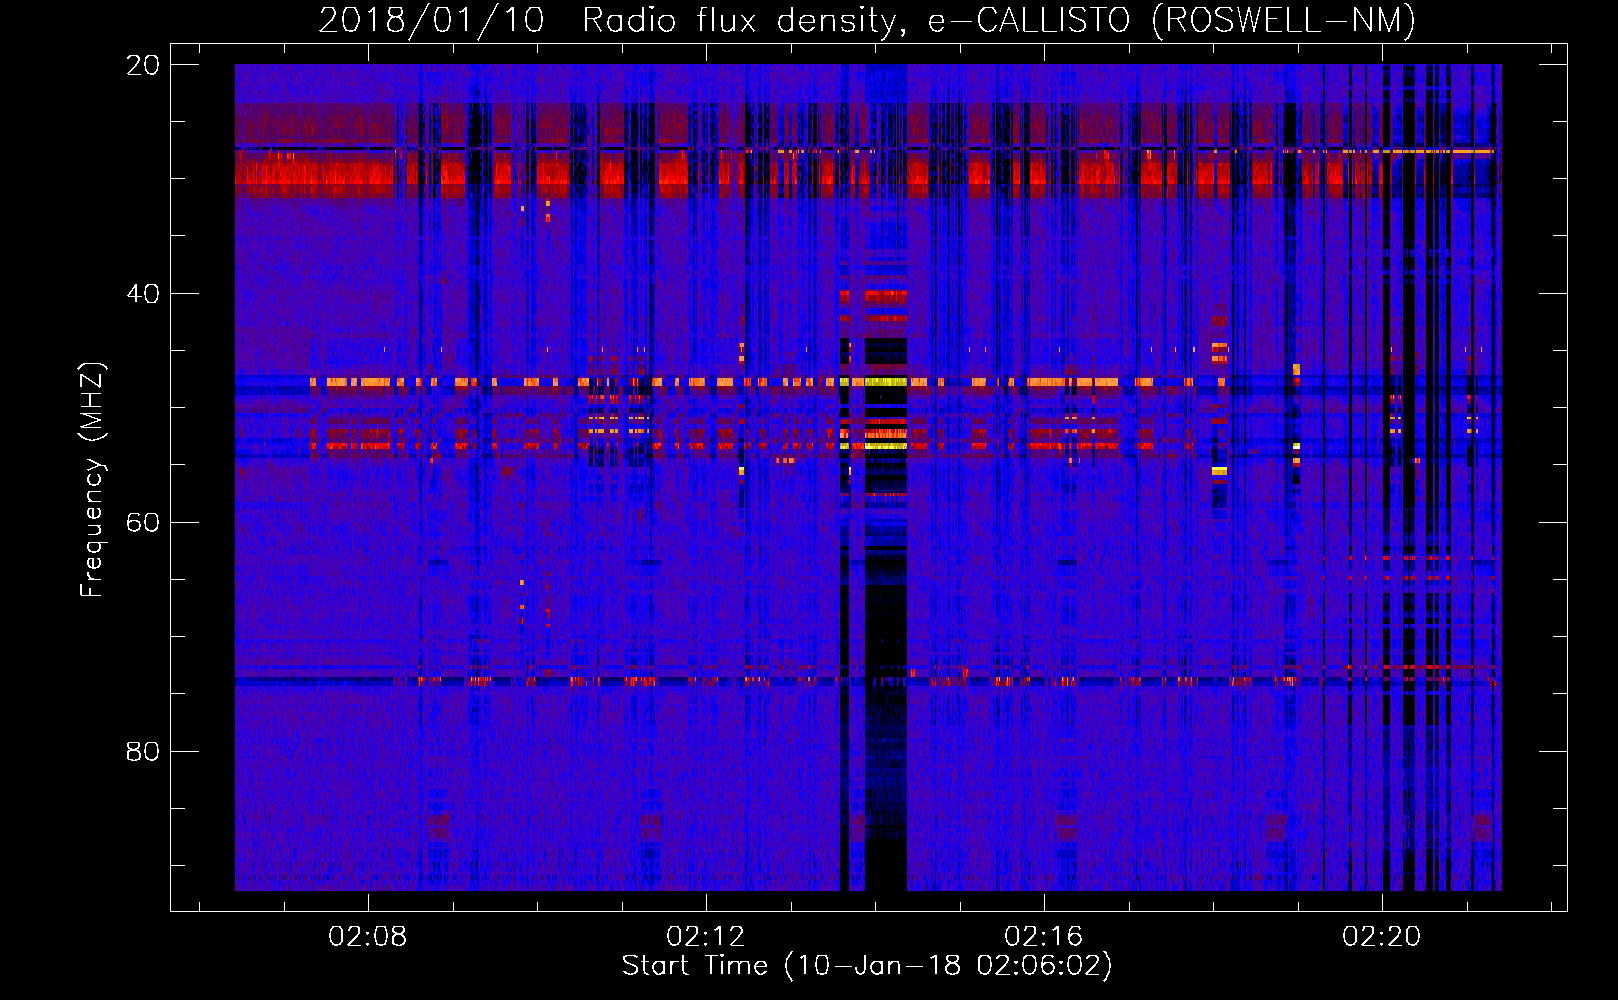
Task: Click the plot title "Radio flux density, e-CALLISTO (ROSWELL-NM)"
Action: click(x=999, y=21)
